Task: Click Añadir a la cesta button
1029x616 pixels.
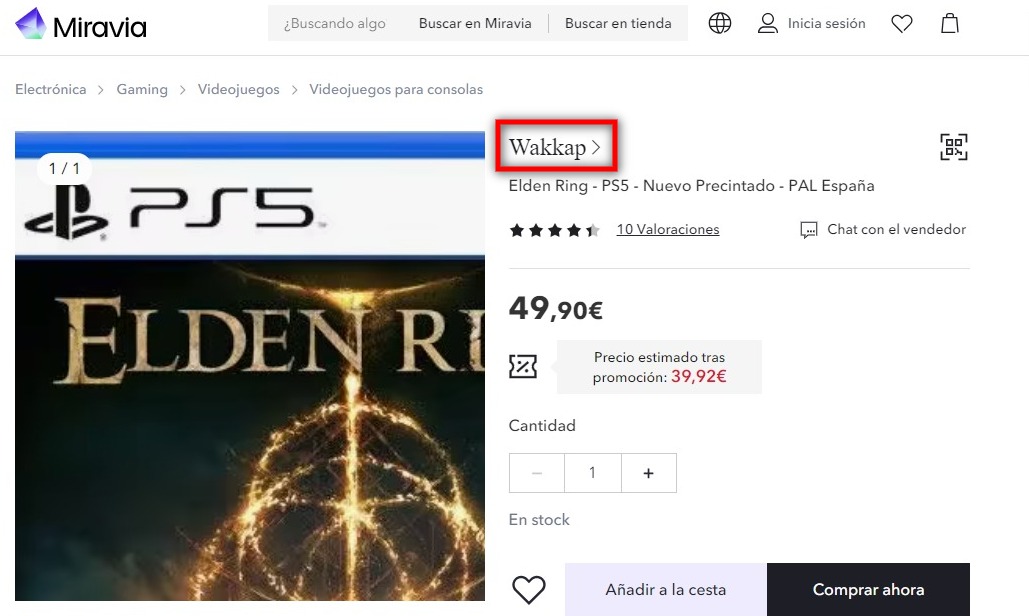Action: pos(665,589)
